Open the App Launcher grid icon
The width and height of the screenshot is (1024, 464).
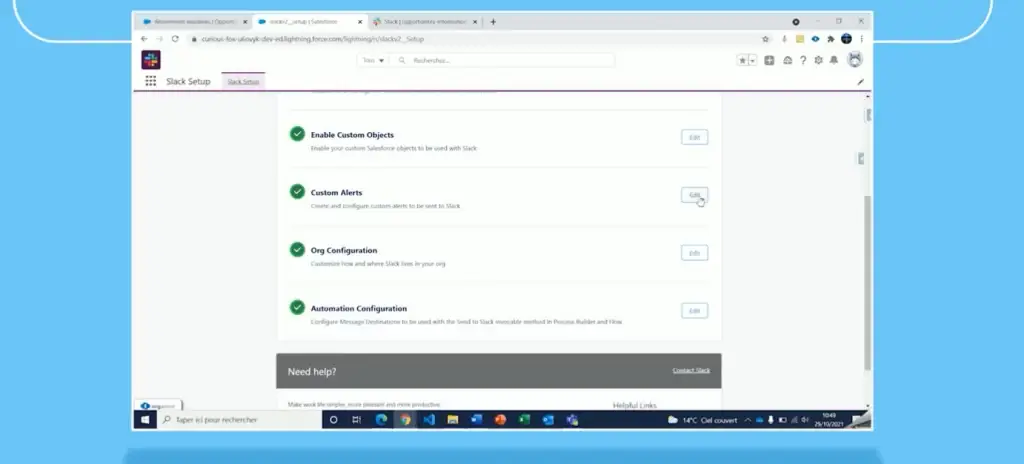[151, 81]
